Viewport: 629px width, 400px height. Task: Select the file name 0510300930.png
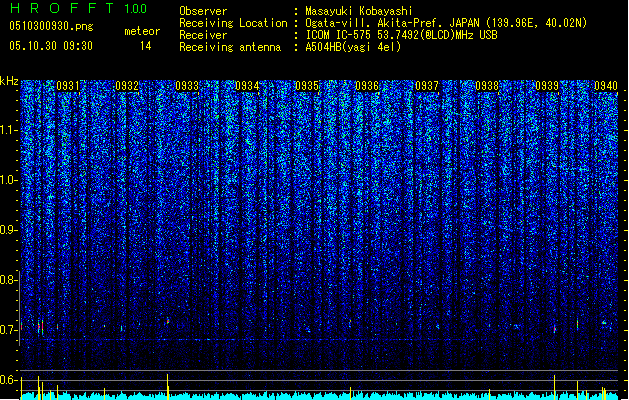tap(51, 26)
